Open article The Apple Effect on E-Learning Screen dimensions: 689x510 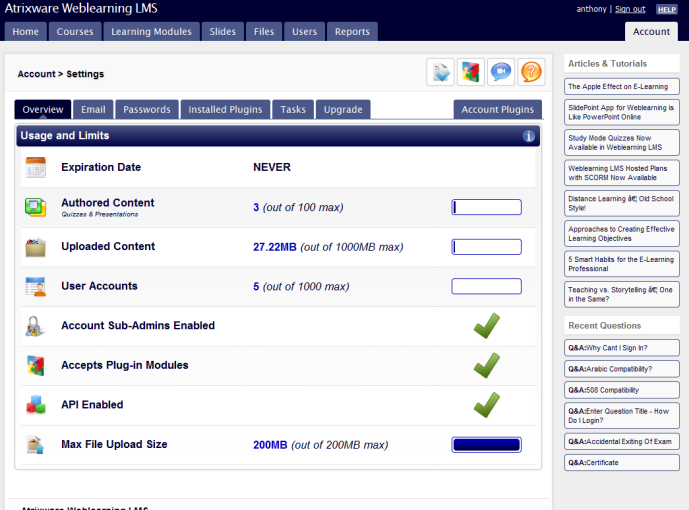click(x=622, y=87)
